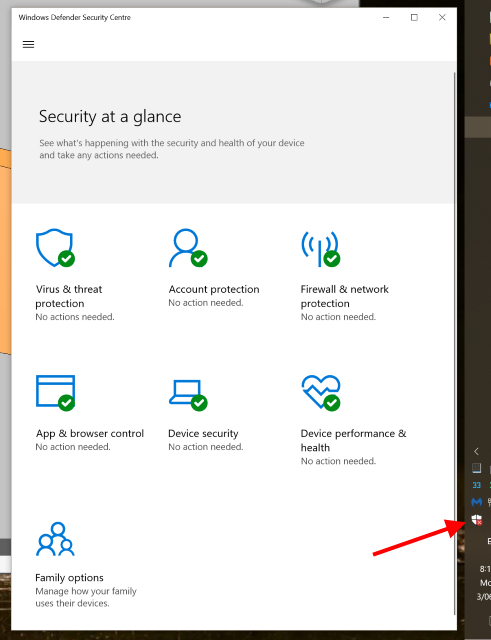Open Firewall & network protection title link

tap(344, 296)
